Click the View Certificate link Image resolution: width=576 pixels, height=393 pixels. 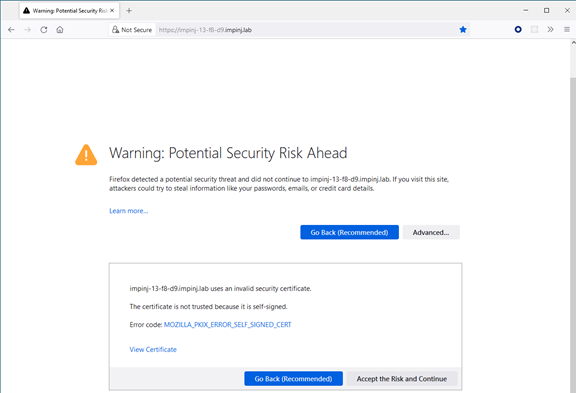(x=153, y=350)
